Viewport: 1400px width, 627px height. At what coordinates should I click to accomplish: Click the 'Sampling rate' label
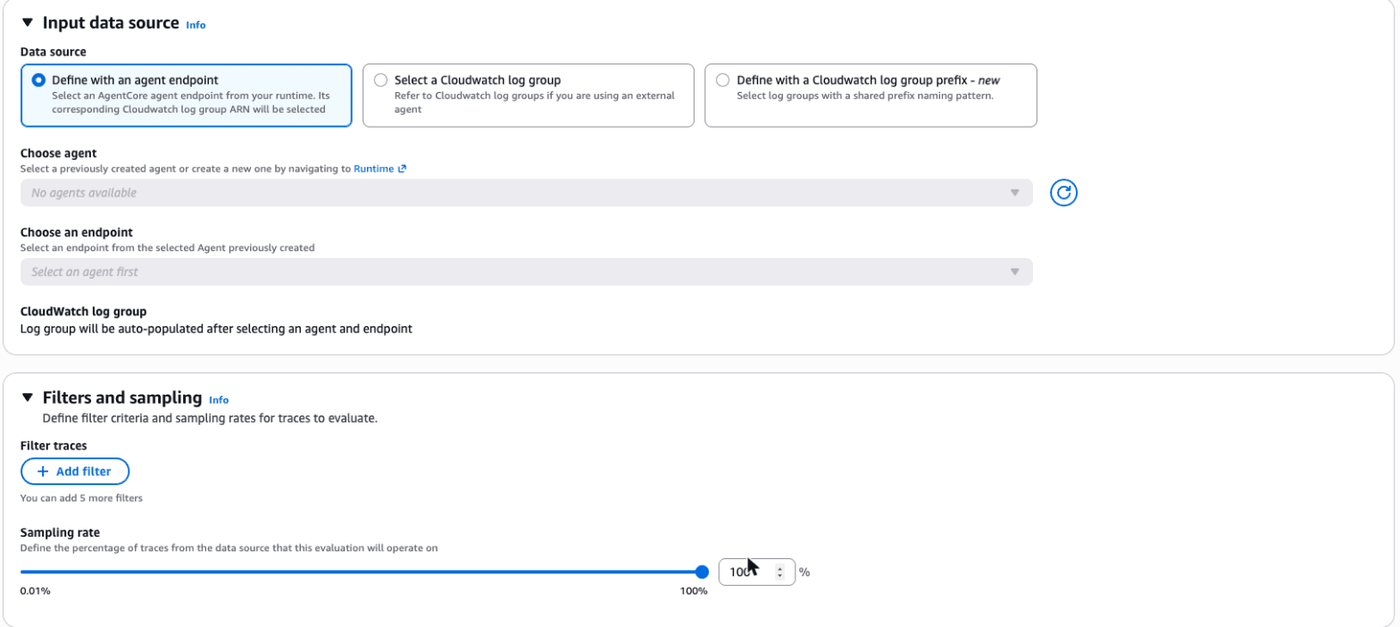60,533
